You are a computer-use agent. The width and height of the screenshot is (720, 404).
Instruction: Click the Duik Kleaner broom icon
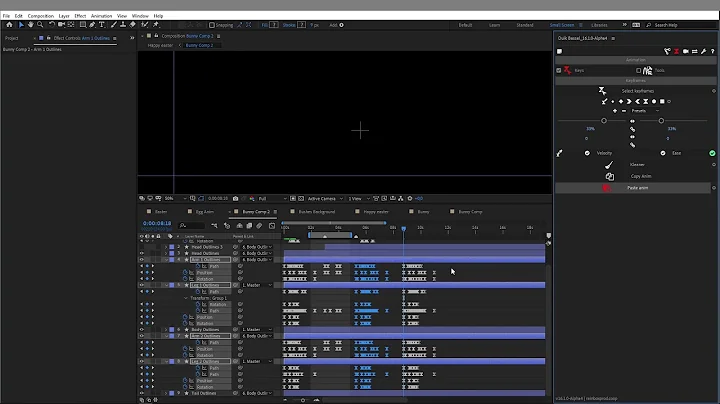tap(609, 165)
